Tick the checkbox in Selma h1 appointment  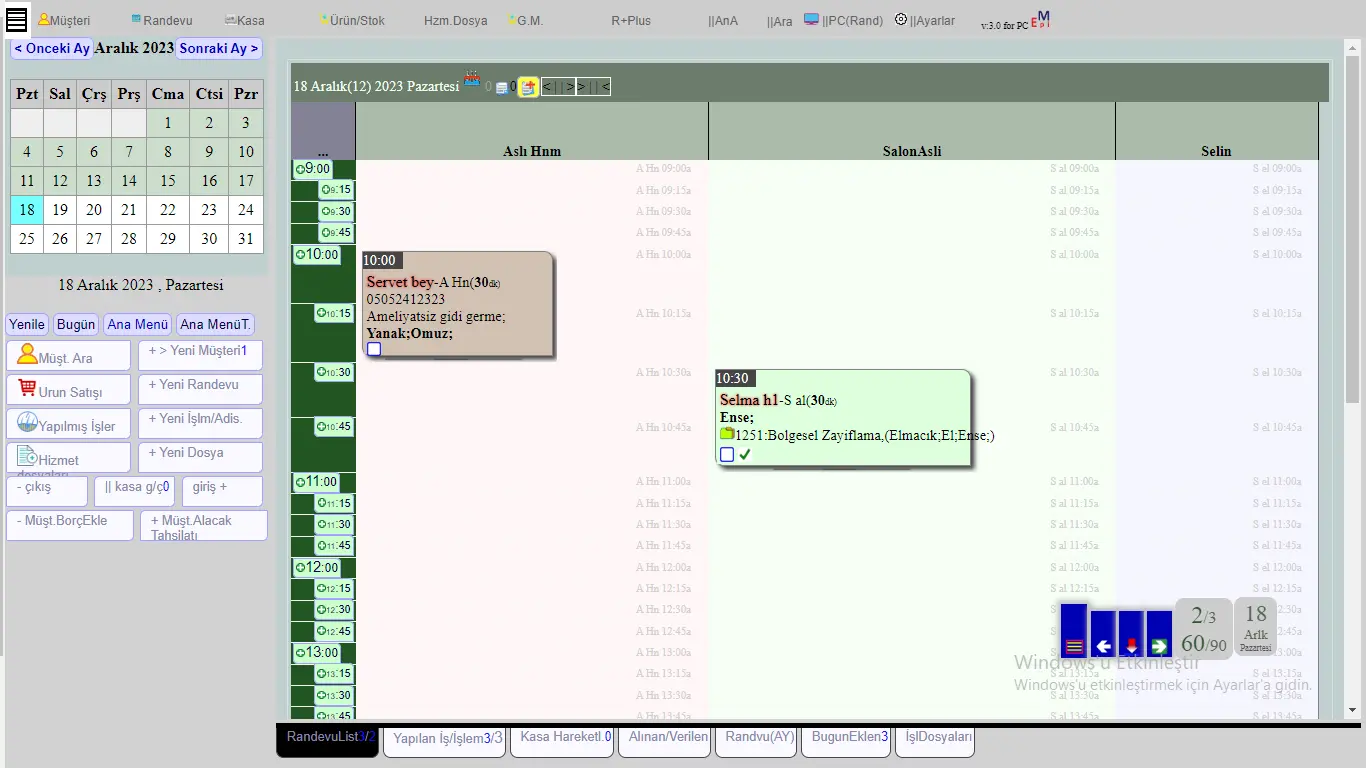point(727,454)
